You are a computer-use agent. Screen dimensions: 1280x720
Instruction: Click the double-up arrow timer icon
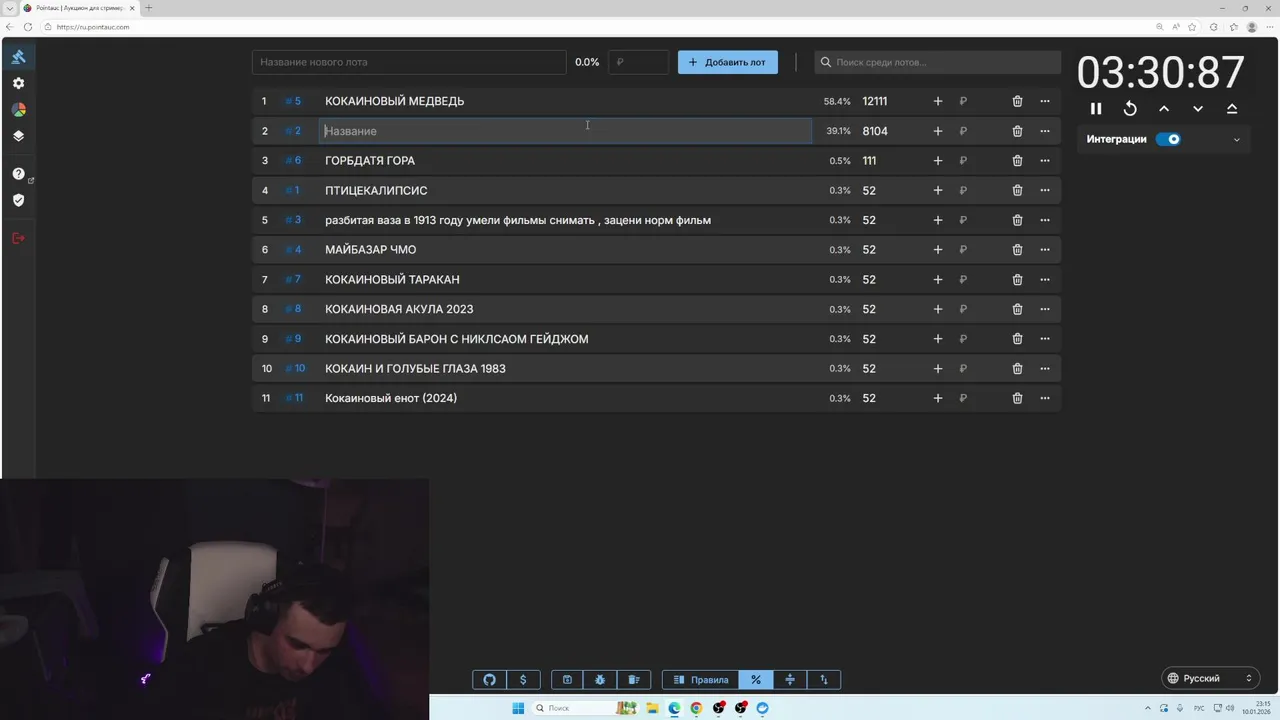pos(1232,108)
